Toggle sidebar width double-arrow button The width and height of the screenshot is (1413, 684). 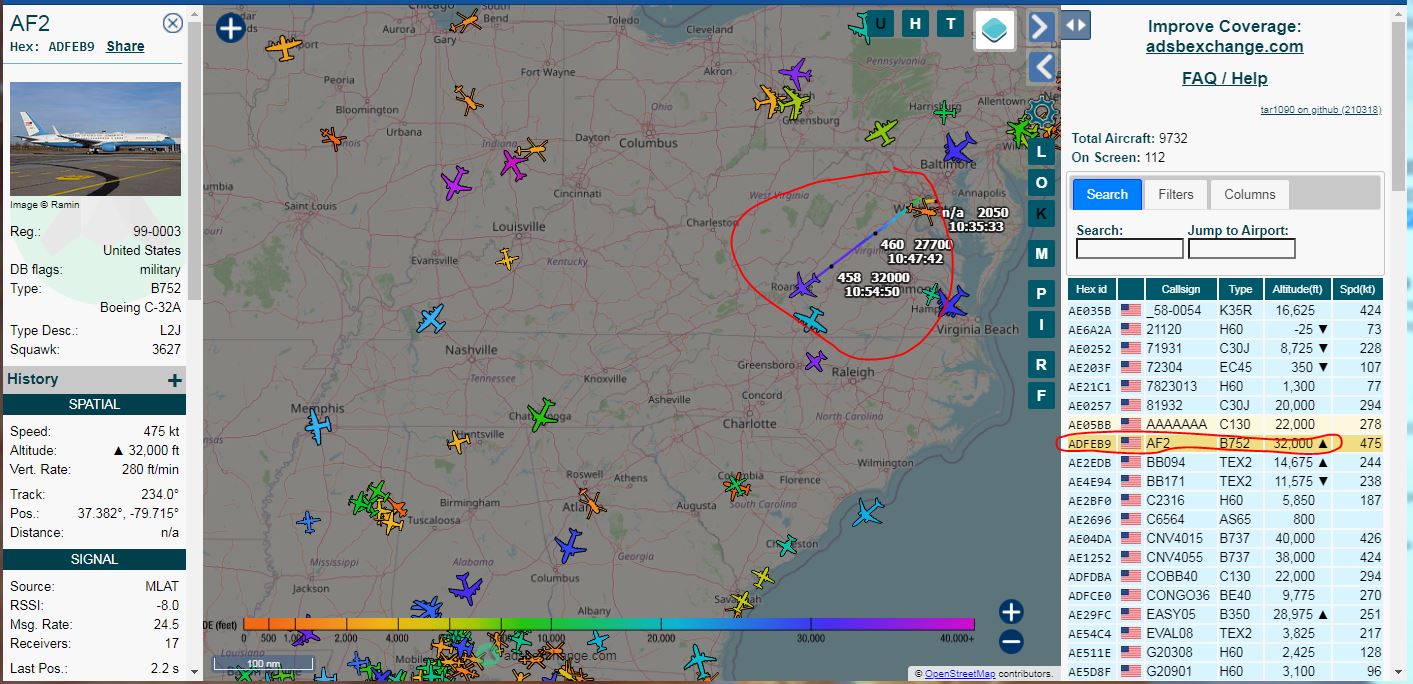(x=1076, y=26)
